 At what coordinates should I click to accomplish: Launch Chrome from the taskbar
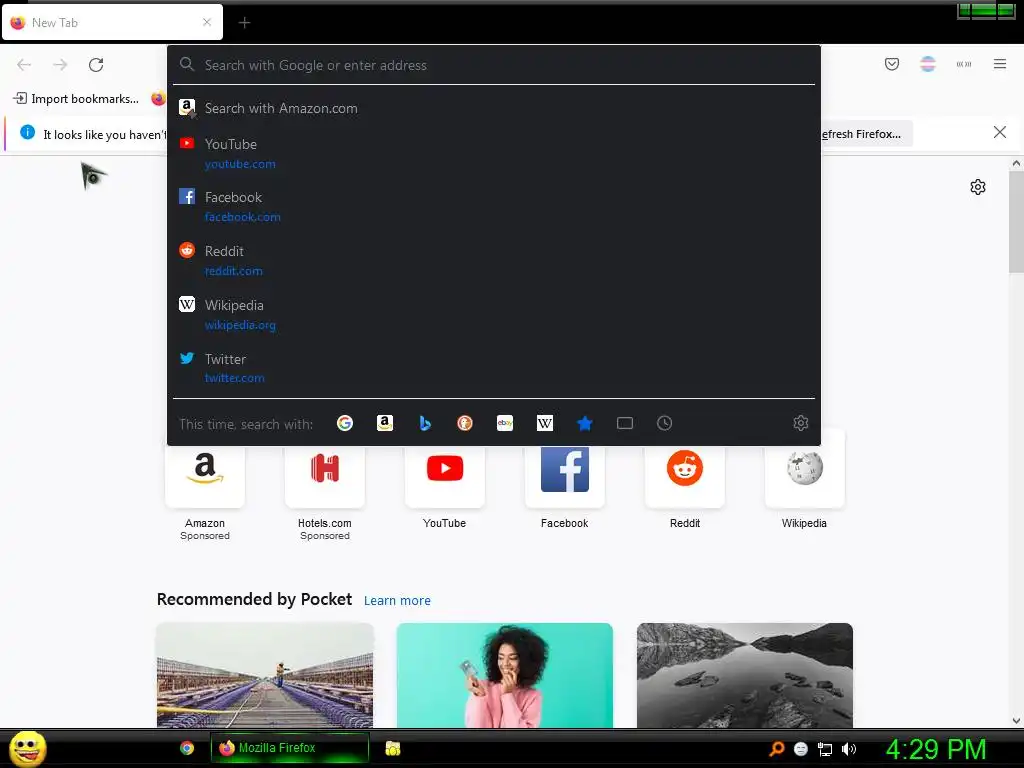(x=187, y=748)
